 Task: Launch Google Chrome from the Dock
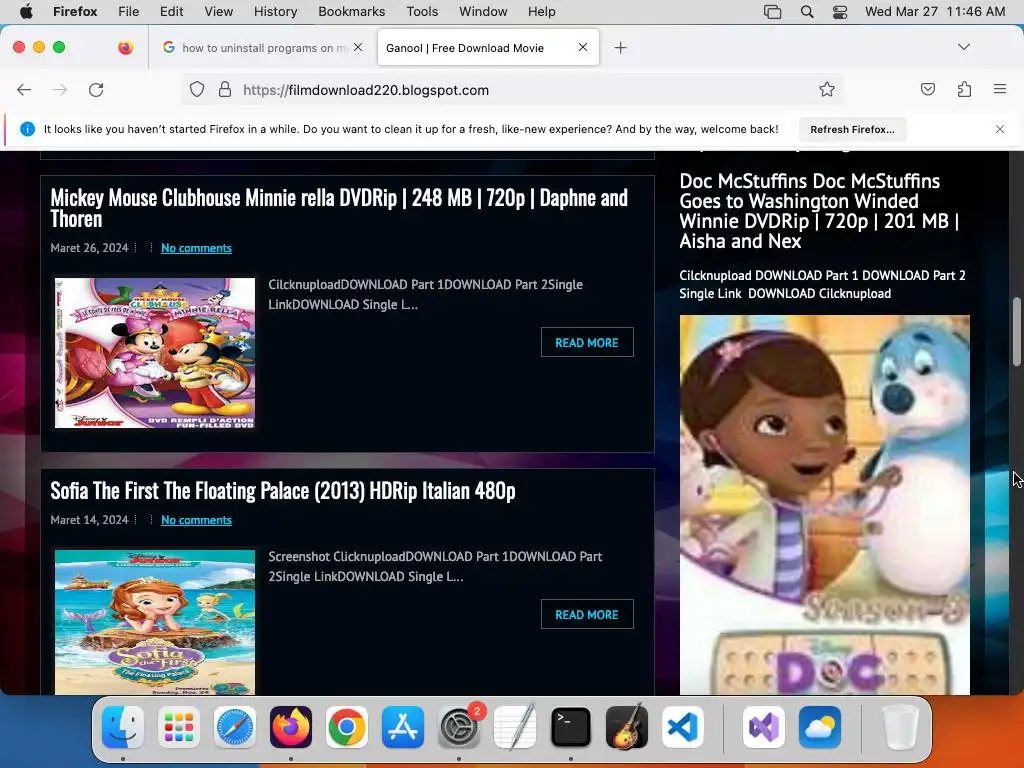[x=347, y=727]
